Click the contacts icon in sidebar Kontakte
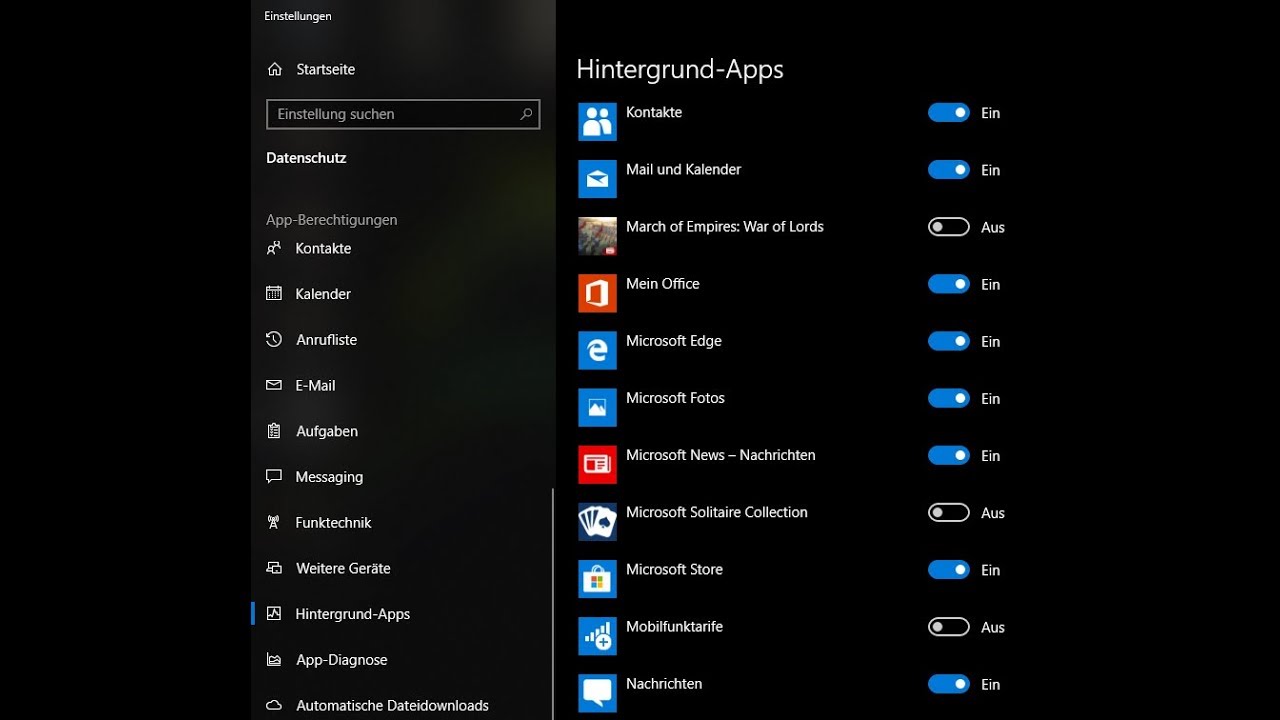The height and width of the screenshot is (720, 1280). coord(274,248)
